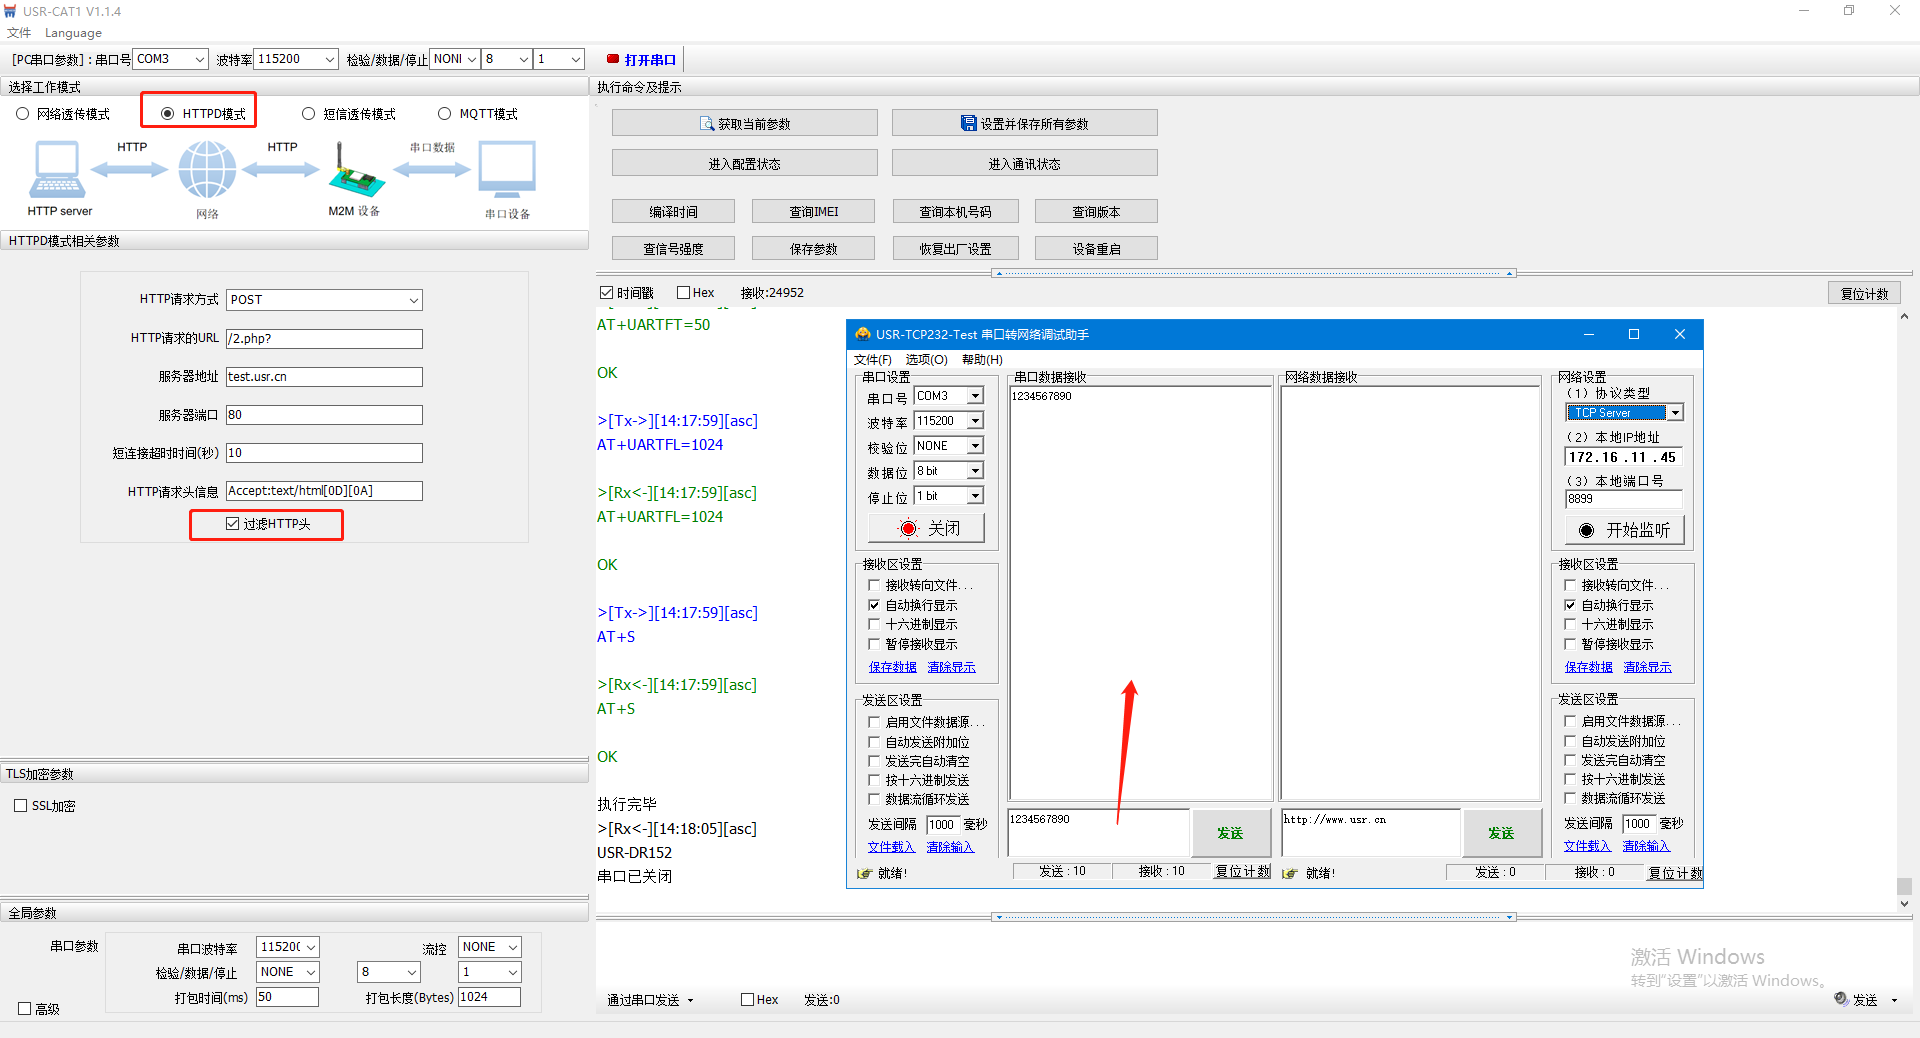This screenshot has width=1920, height=1038.
Task: Click the network globe icon
Action: coord(207,169)
